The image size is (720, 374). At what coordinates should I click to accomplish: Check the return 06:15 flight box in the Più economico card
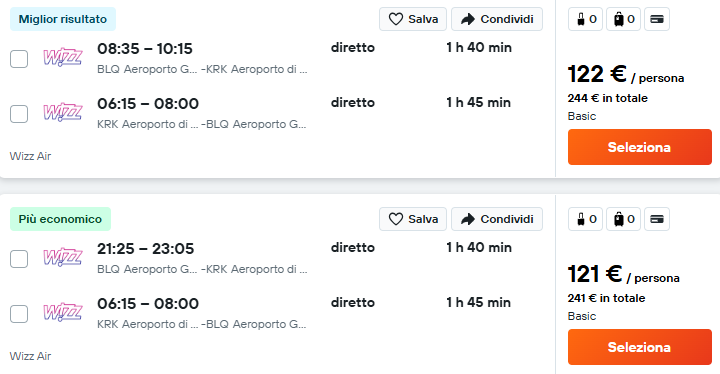19,314
